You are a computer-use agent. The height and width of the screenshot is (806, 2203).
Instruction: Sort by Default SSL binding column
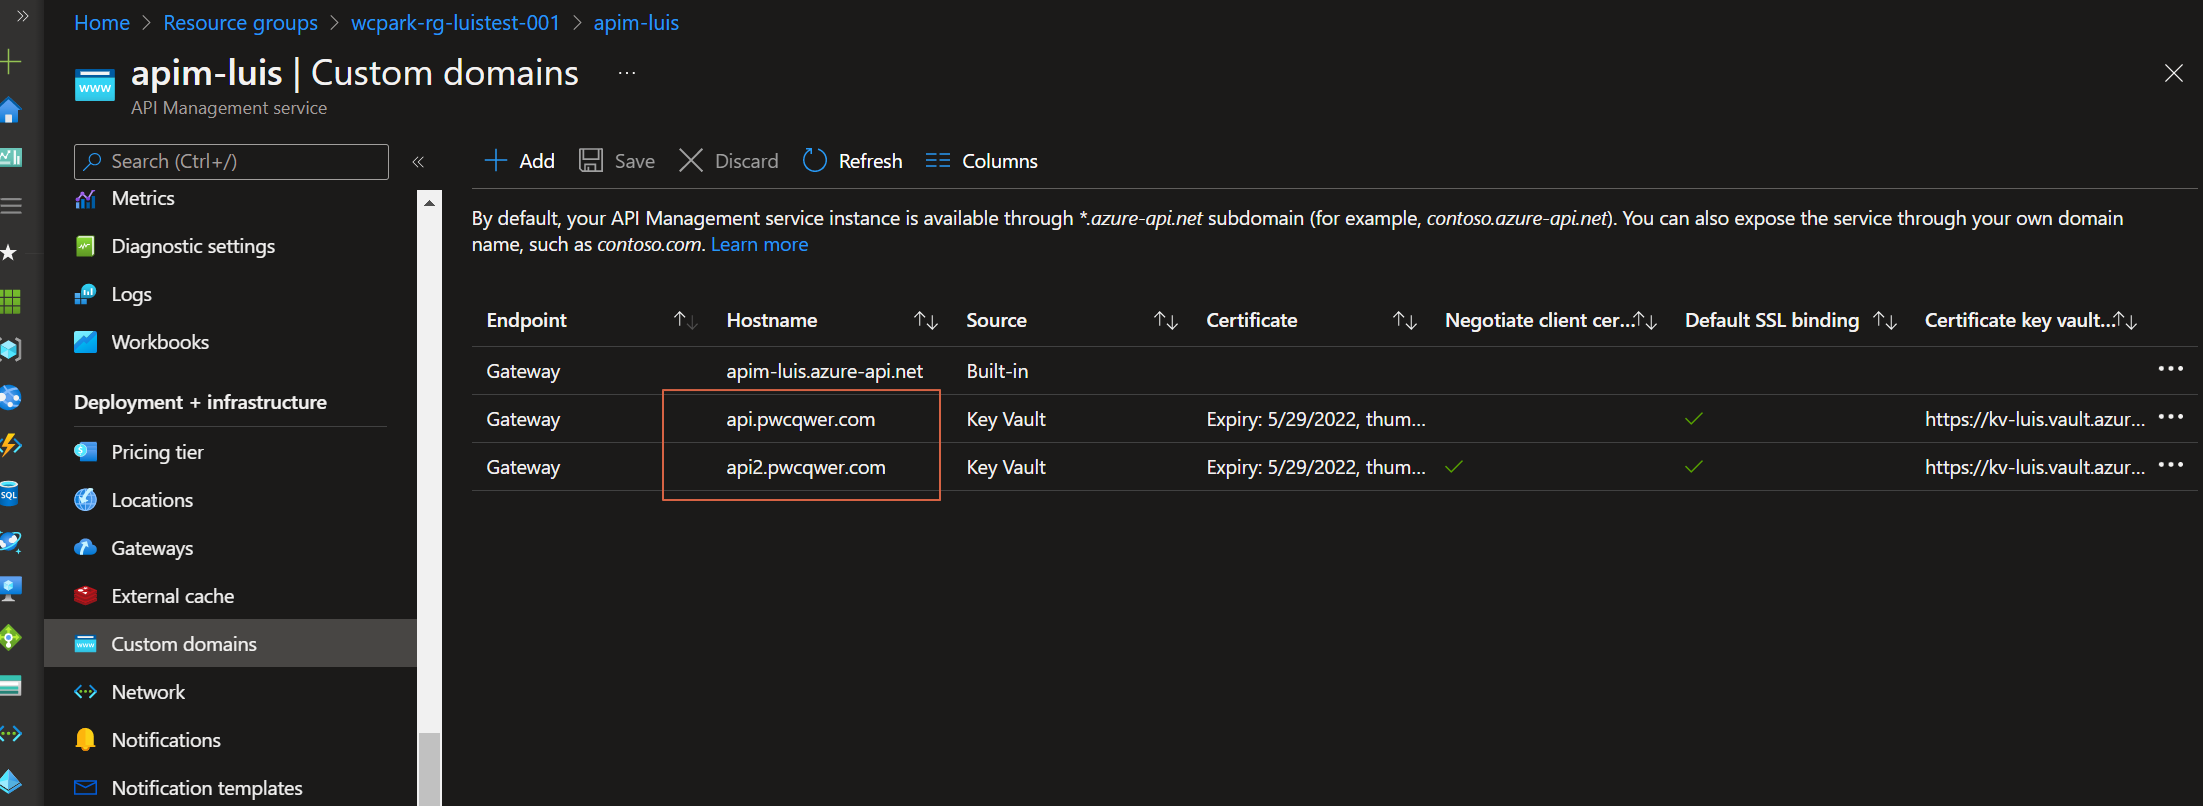(1885, 320)
